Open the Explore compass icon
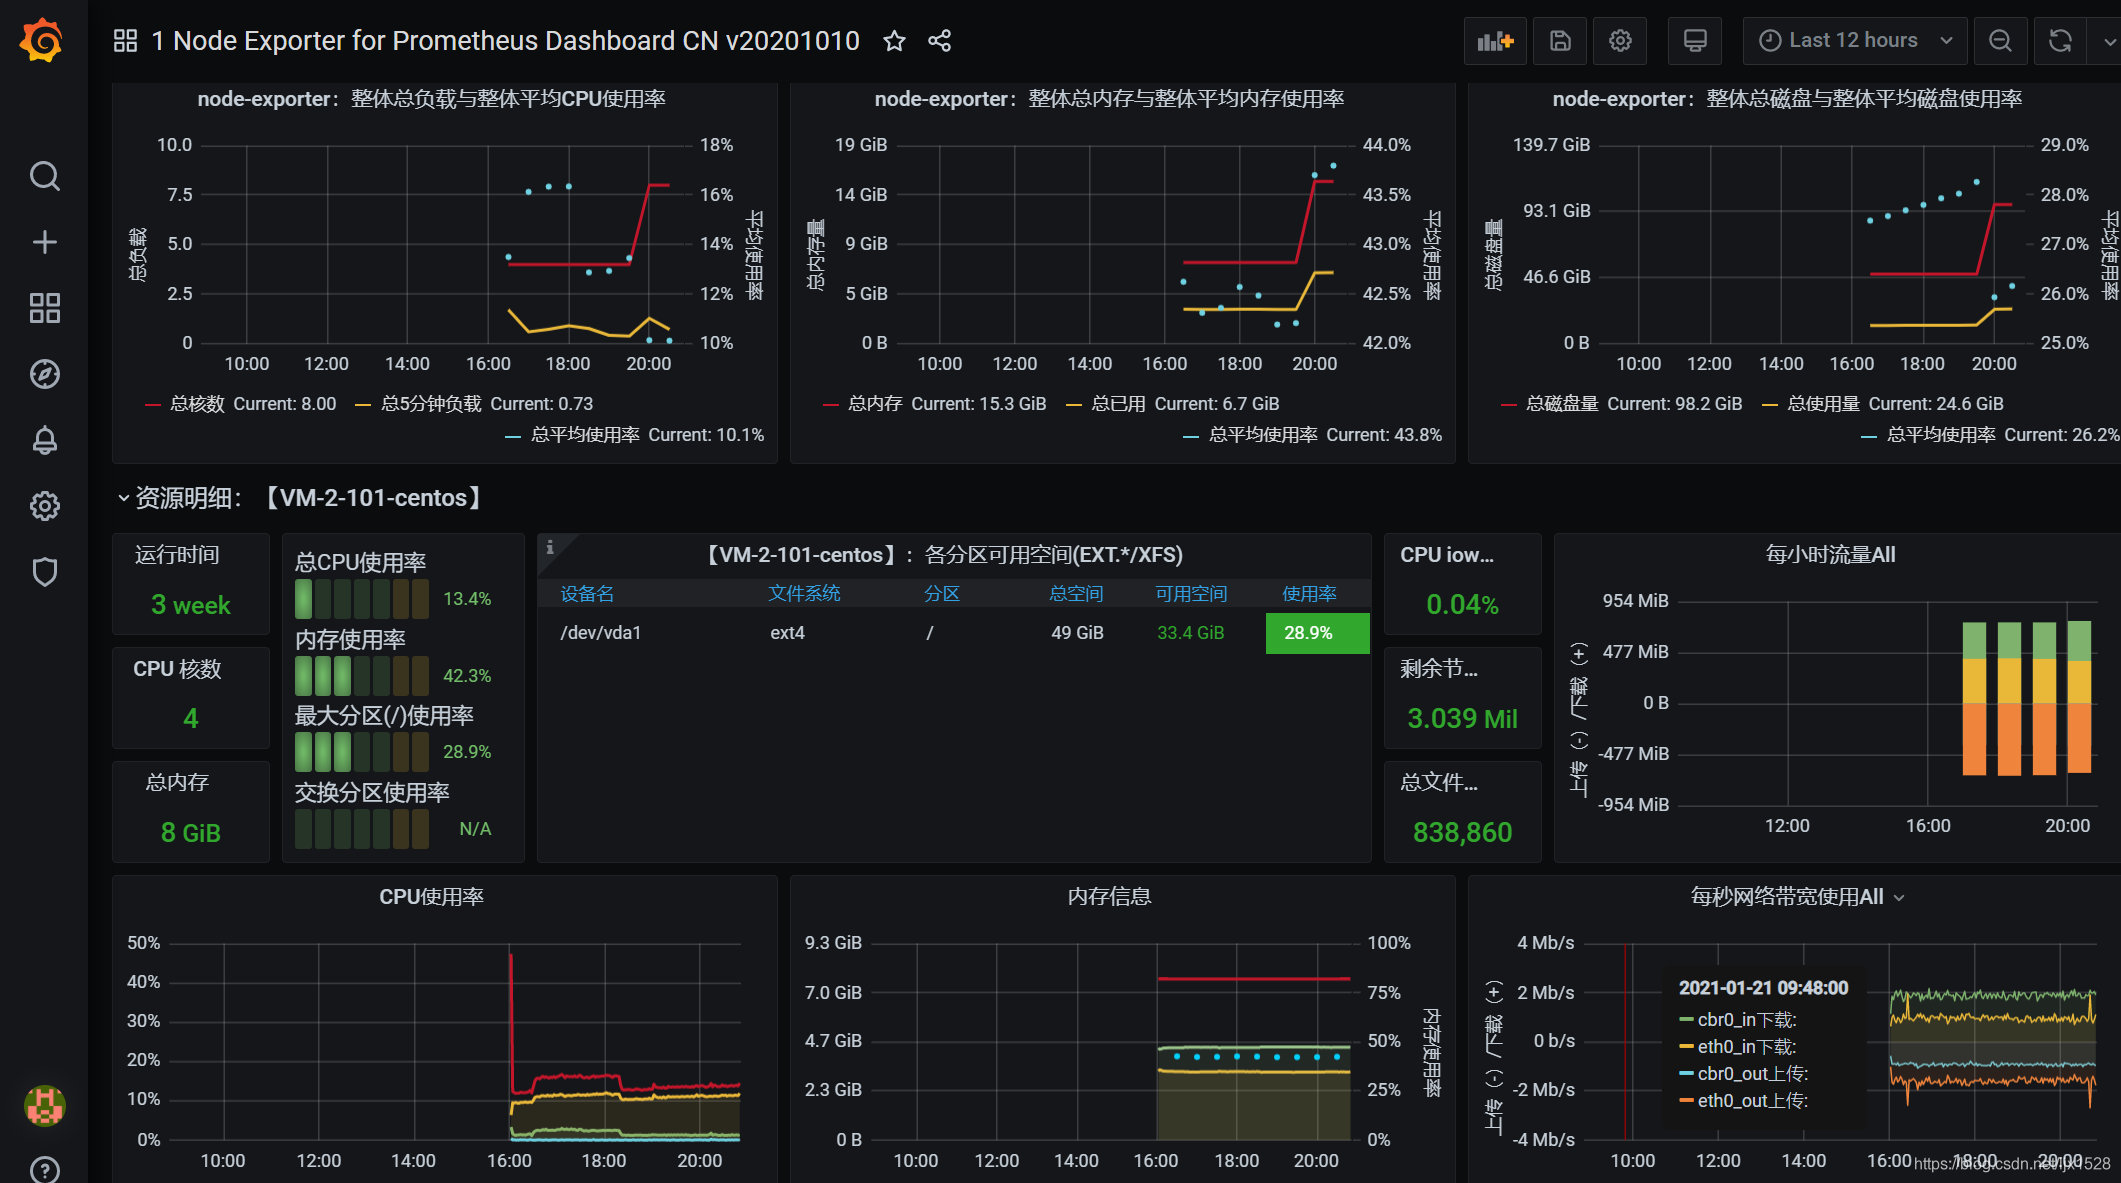This screenshot has width=2121, height=1183. point(45,374)
